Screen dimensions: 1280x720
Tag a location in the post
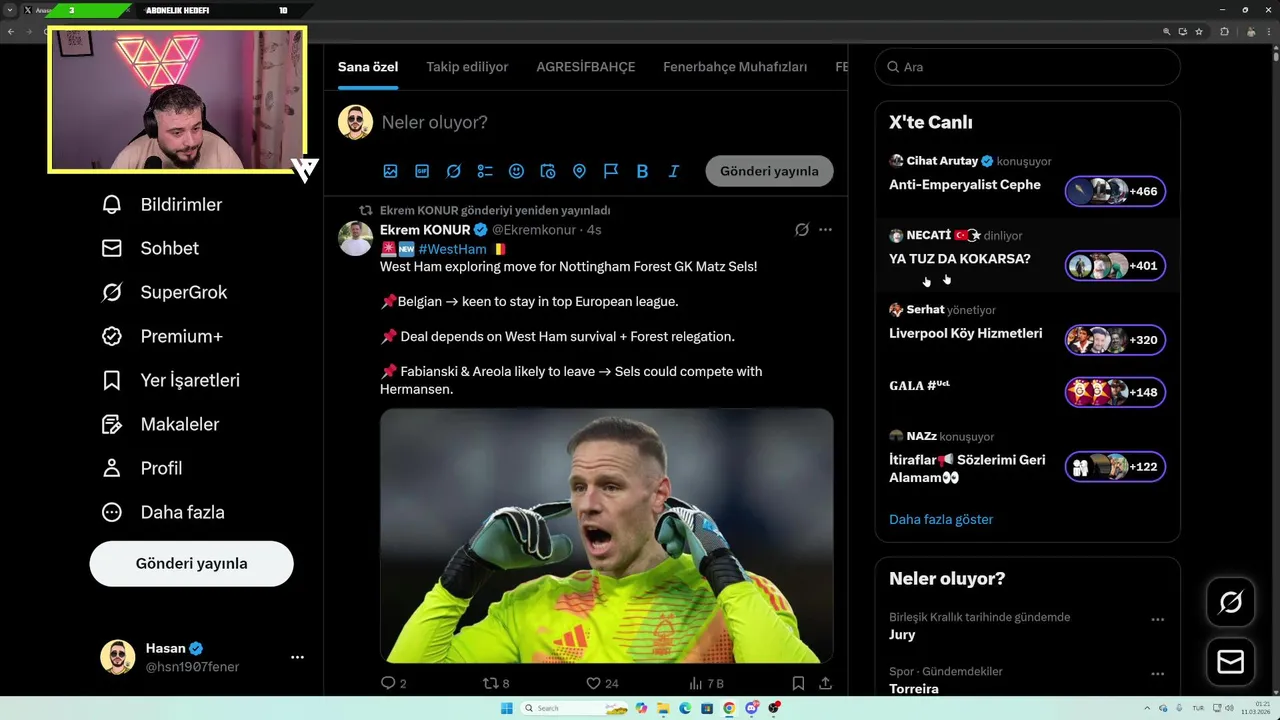pos(579,171)
